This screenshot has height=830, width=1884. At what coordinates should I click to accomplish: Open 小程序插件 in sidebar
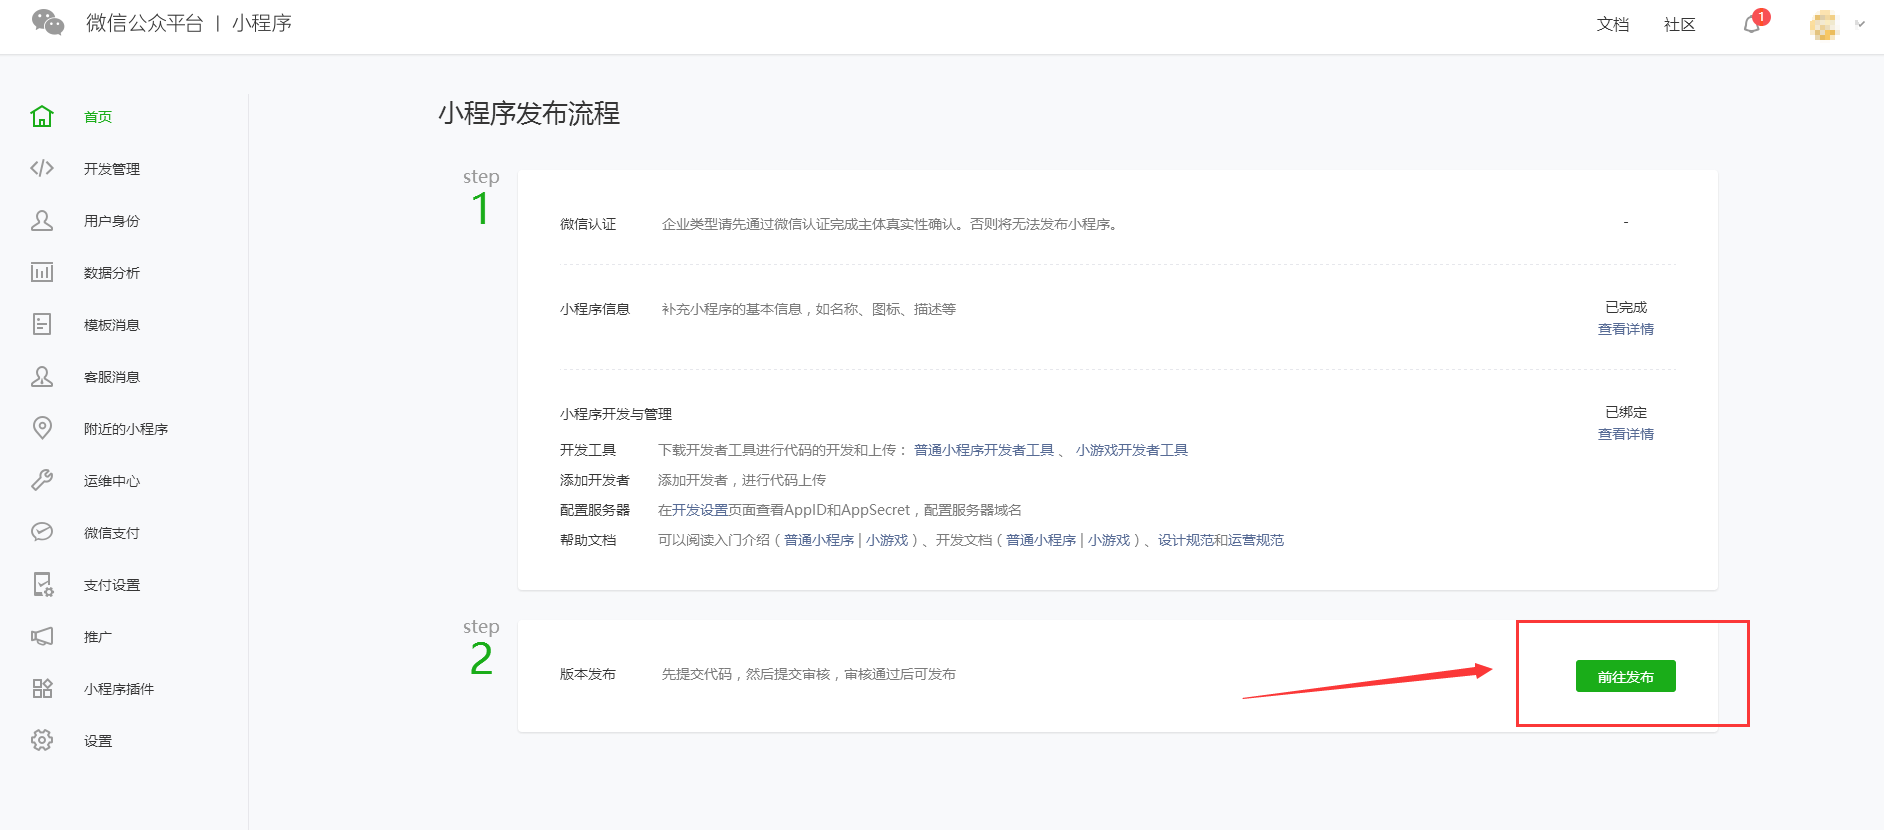click(x=119, y=689)
